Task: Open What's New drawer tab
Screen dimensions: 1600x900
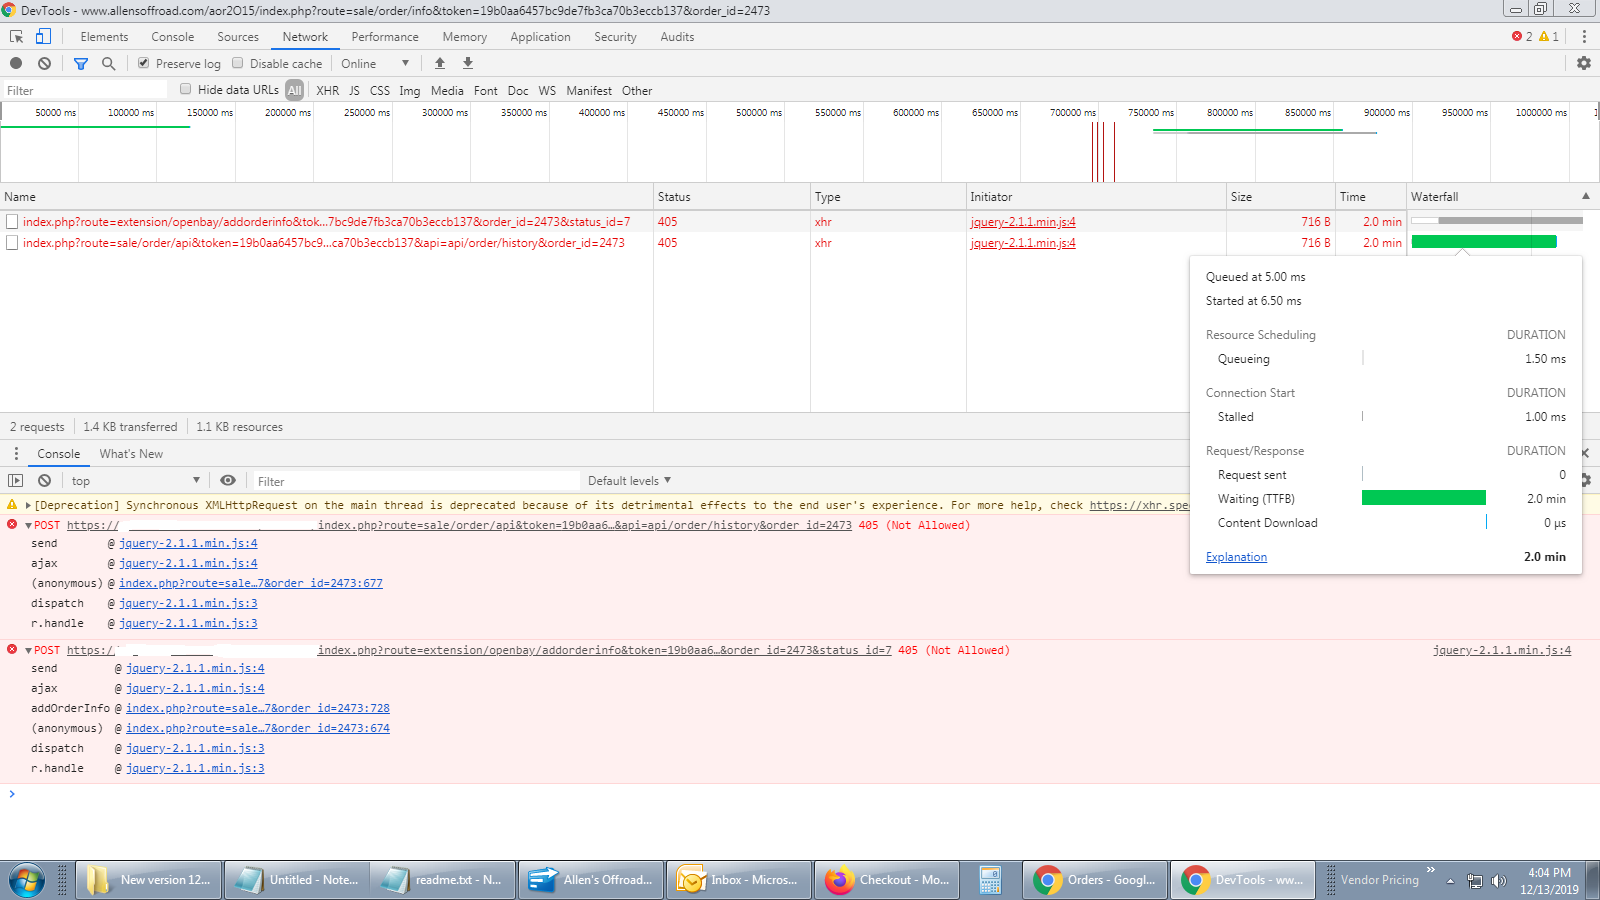Action: pyautogui.click(x=131, y=453)
